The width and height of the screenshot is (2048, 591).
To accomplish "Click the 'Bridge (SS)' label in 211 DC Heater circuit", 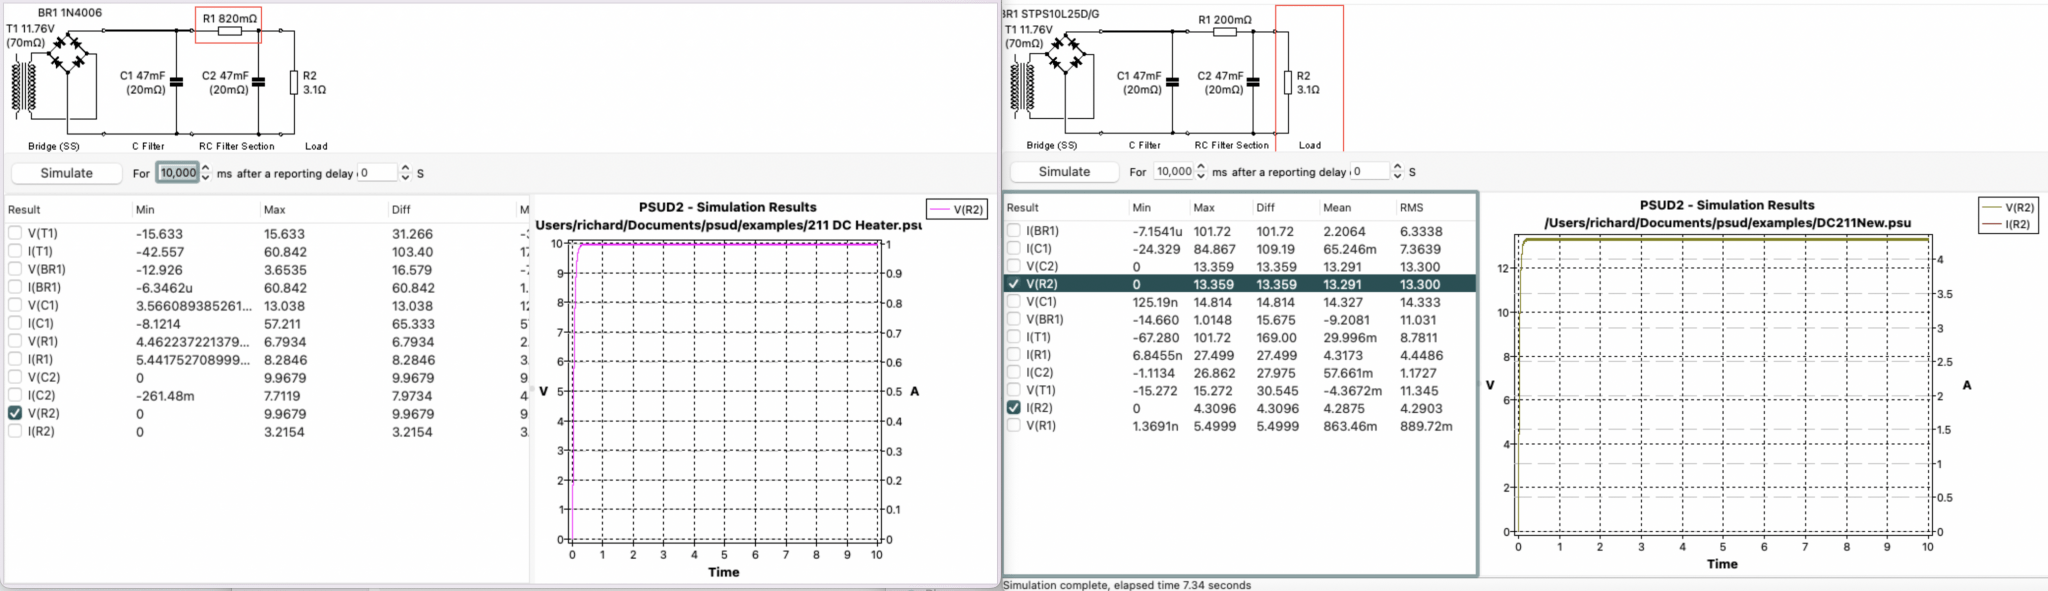I will click(54, 146).
